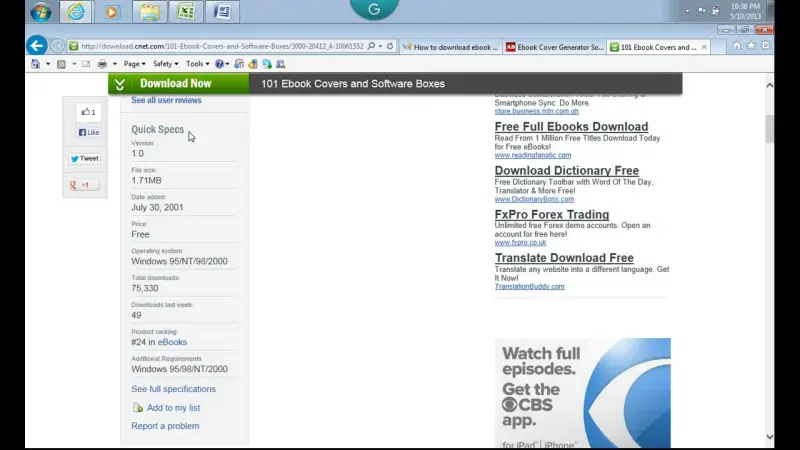The width and height of the screenshot is (800, 450).
Task: Close the 101 Ebook Covers tab
Action: (x=704, y=47)
